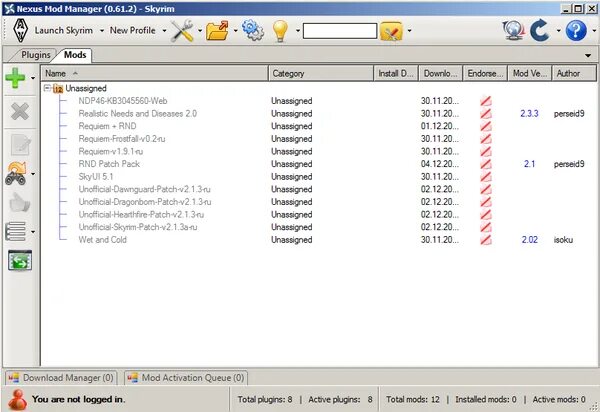This screenshot has width=600, height=412.
Task: Toggle endorsement icon for SkyUI 5.1
Action: click(x=486, y=177)
